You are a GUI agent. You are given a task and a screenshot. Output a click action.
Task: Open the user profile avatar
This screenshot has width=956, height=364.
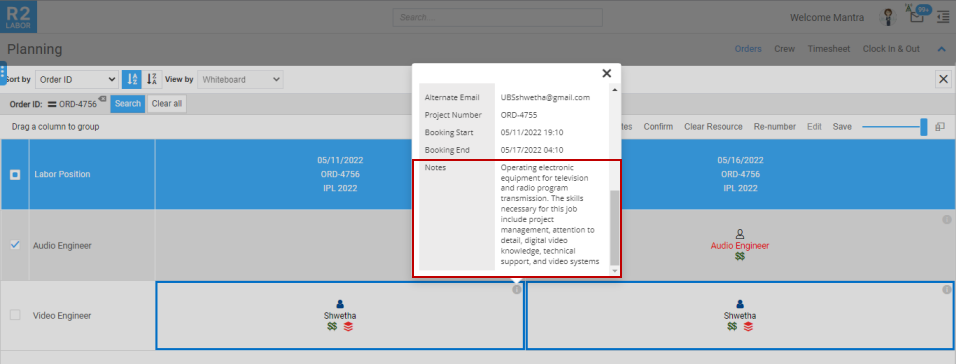click(887, 17)
